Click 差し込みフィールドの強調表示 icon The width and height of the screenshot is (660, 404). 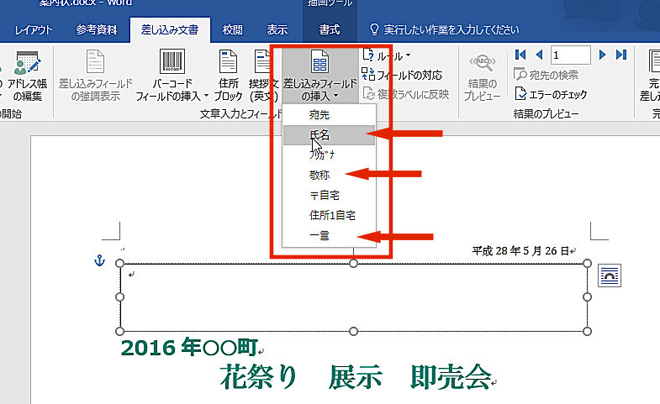(x=95, y=61)
